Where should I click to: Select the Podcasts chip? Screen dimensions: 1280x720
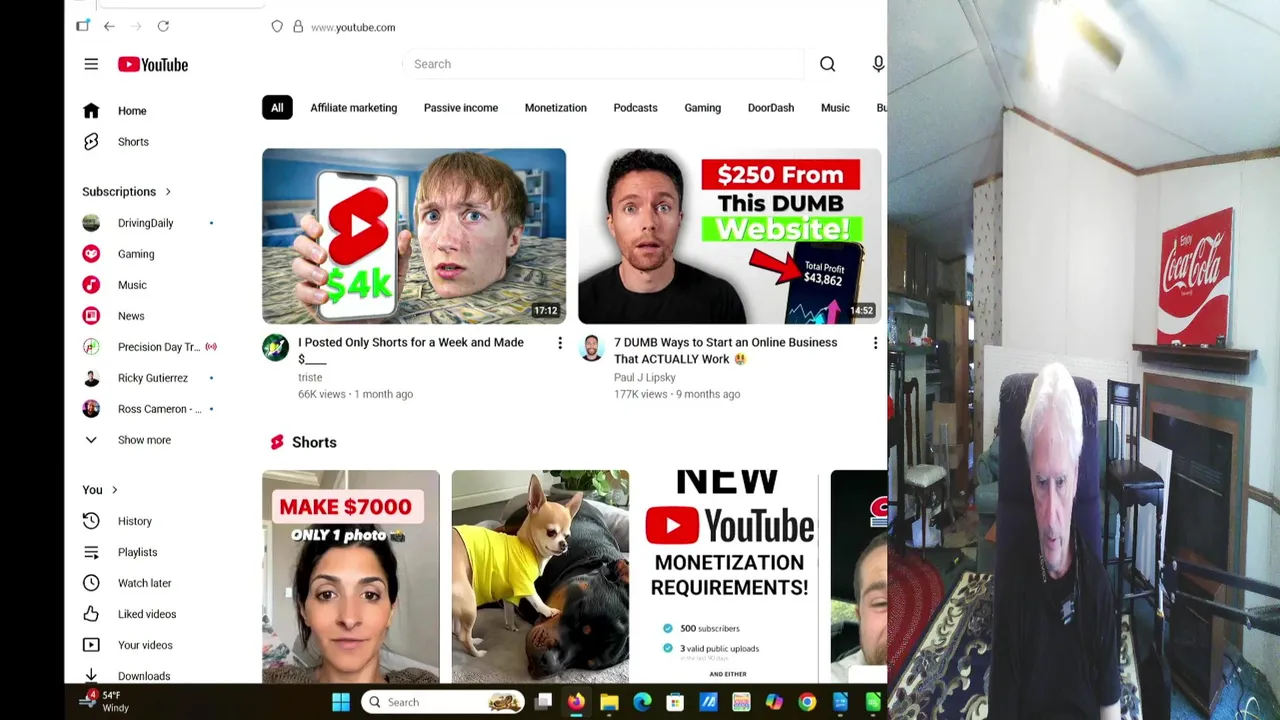pyautogui.click(x=635, y=108)
